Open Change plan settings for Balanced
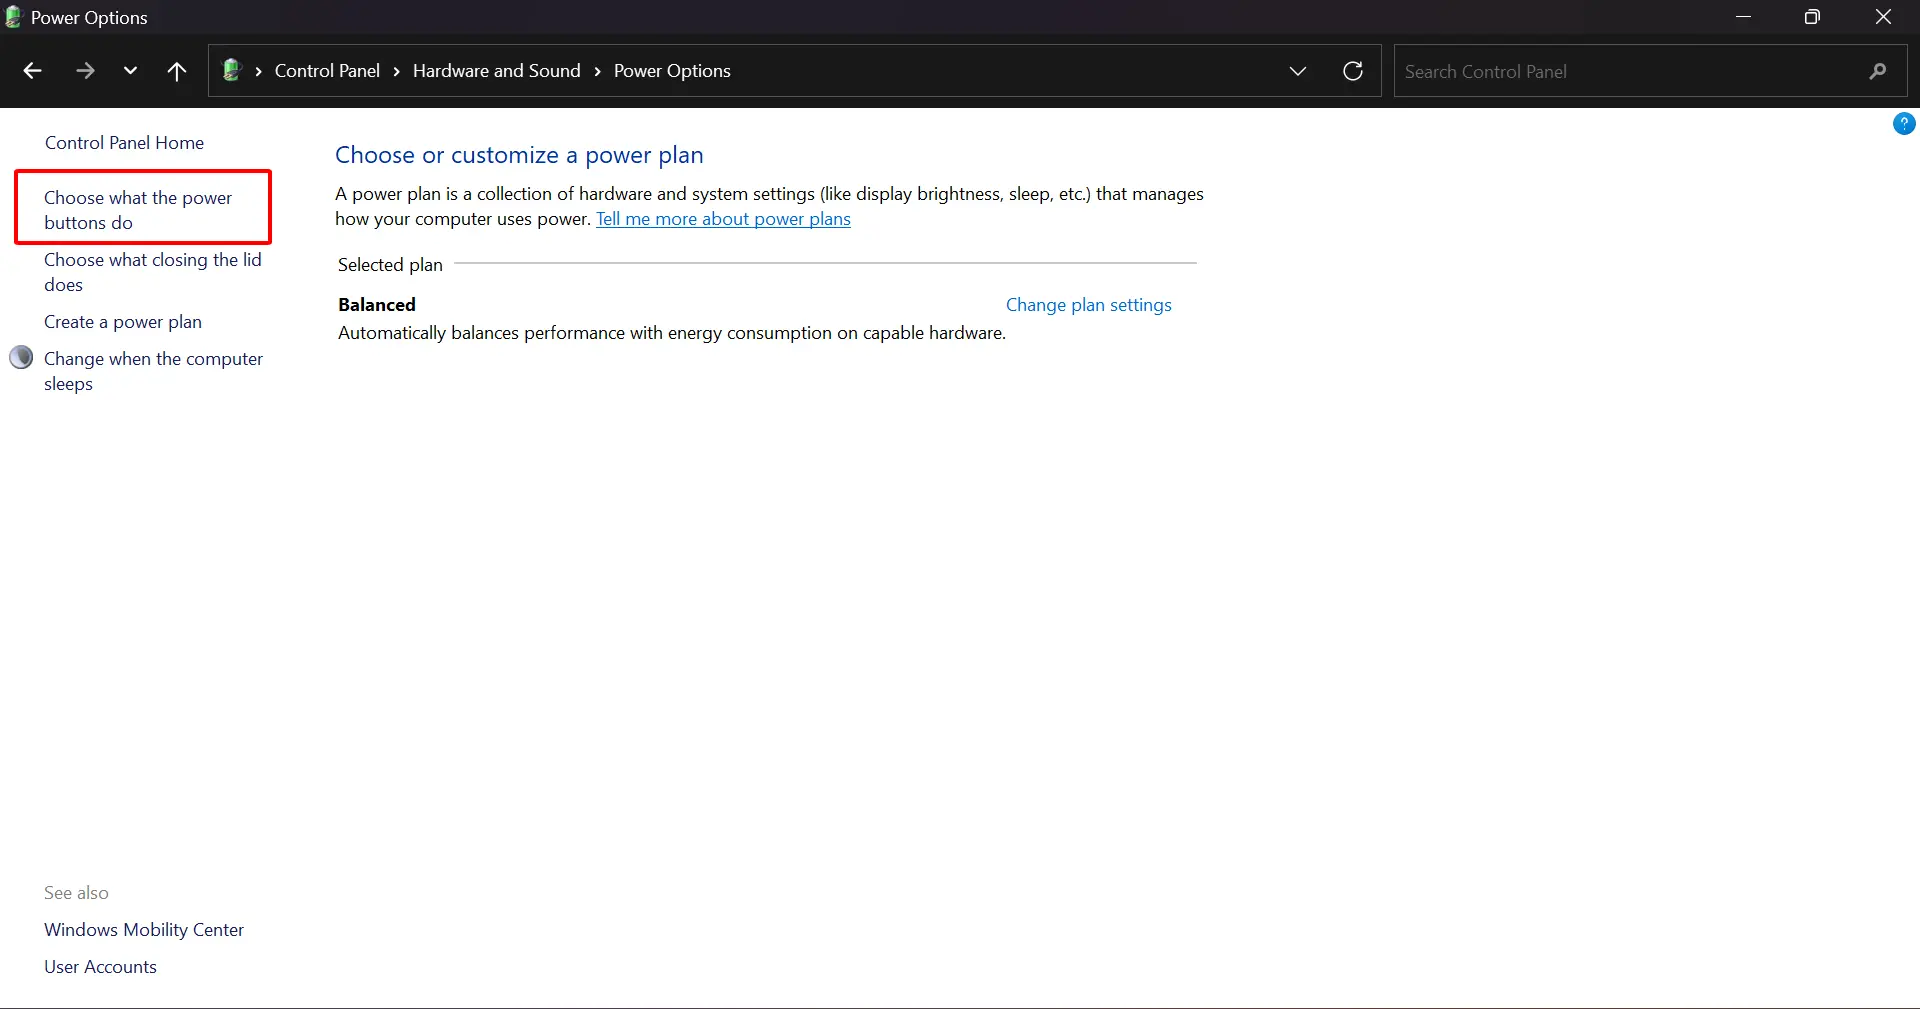1920x1009 pixels. pos(1088,305)
